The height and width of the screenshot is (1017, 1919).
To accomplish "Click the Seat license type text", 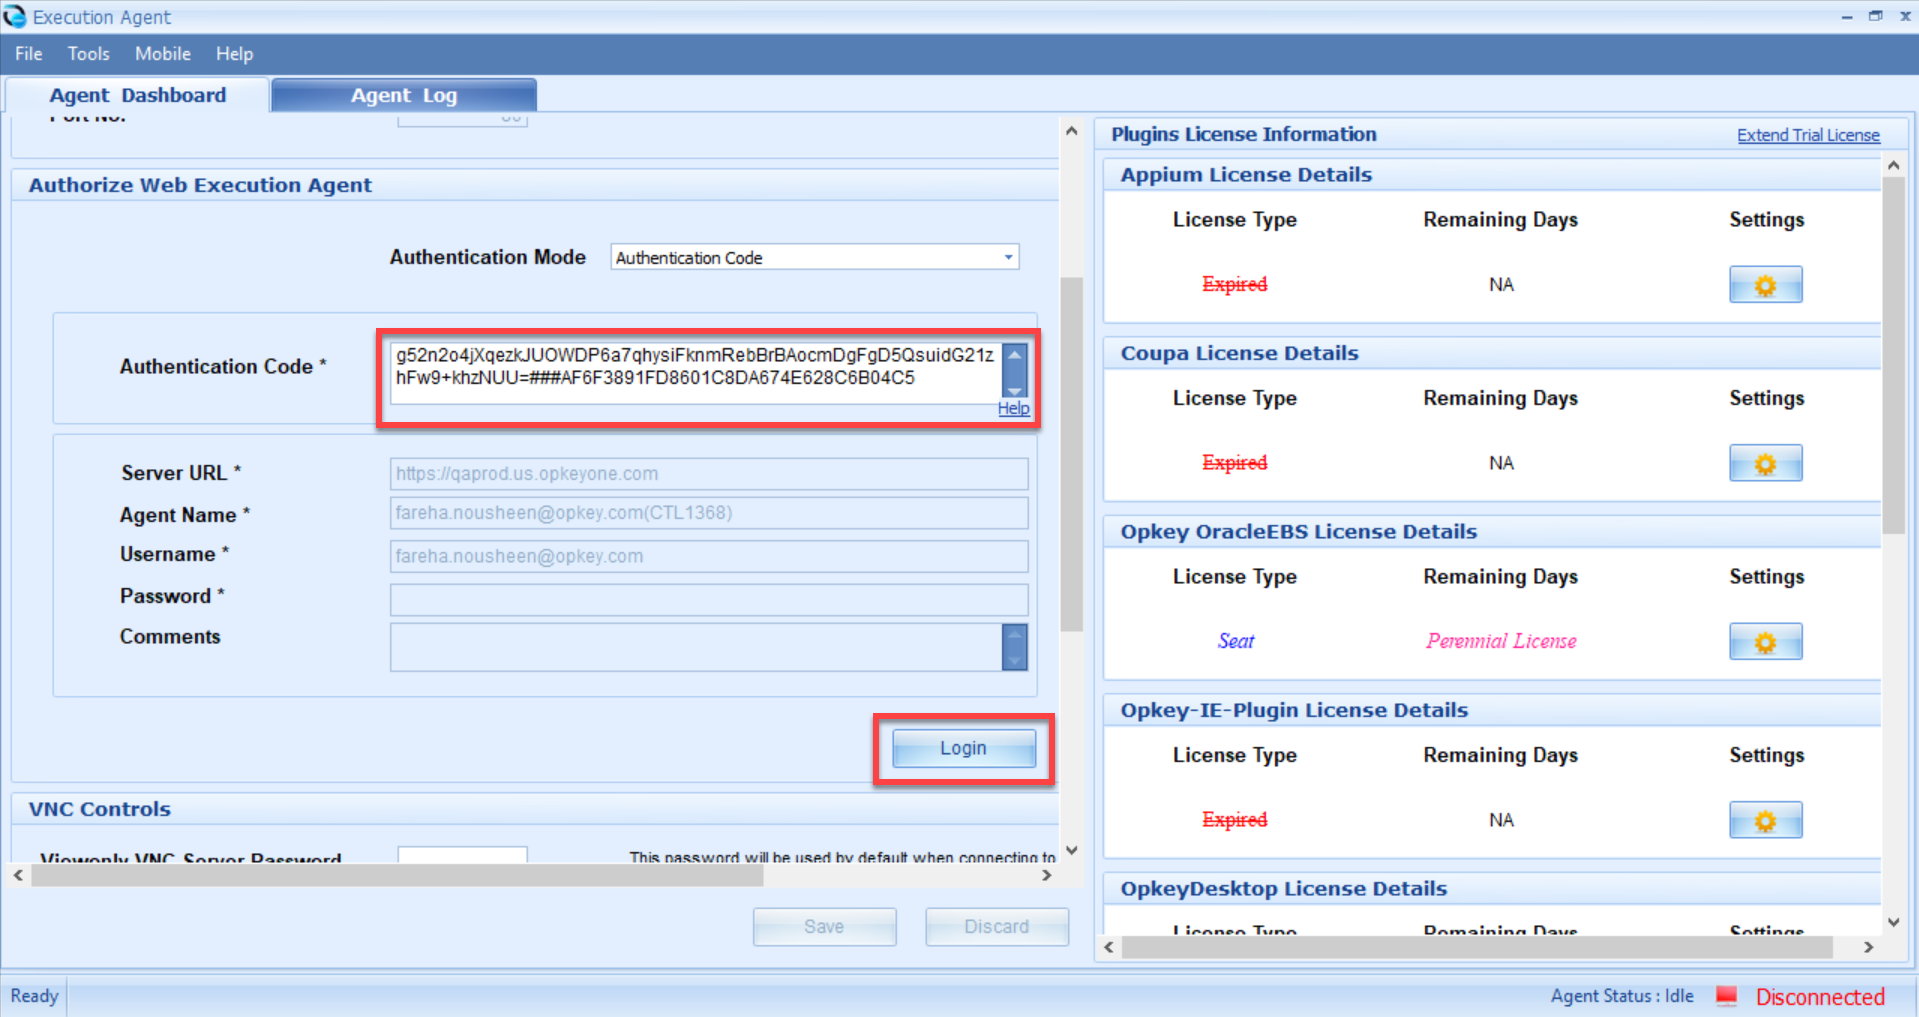I will [x=1236, y=641].
